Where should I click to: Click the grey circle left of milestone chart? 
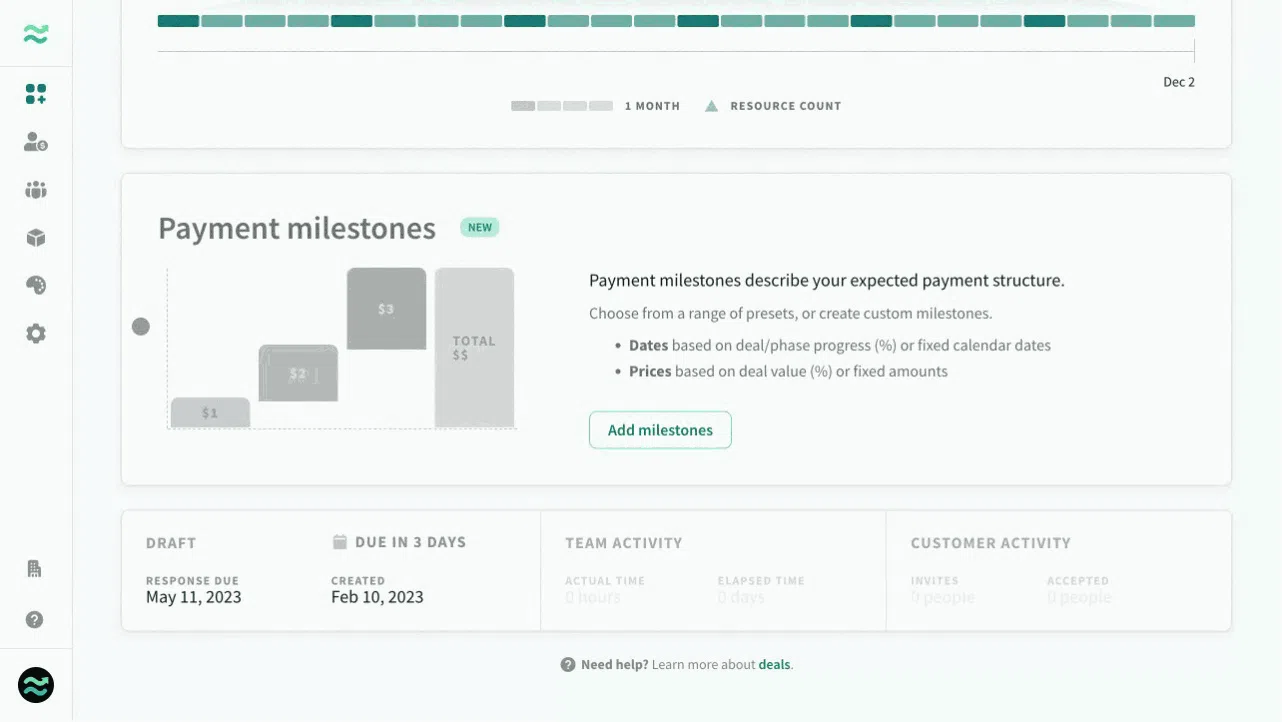[141, 326]
